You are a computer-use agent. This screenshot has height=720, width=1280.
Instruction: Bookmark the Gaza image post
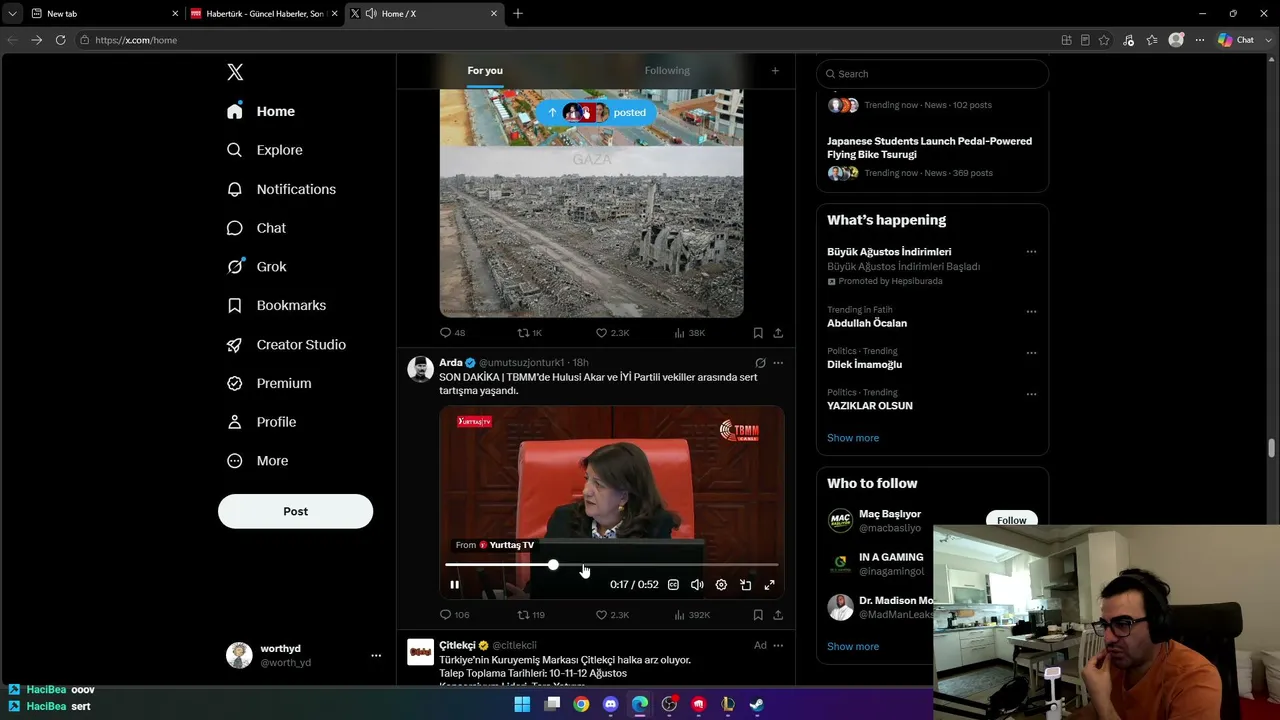click(x=758, y=333)
